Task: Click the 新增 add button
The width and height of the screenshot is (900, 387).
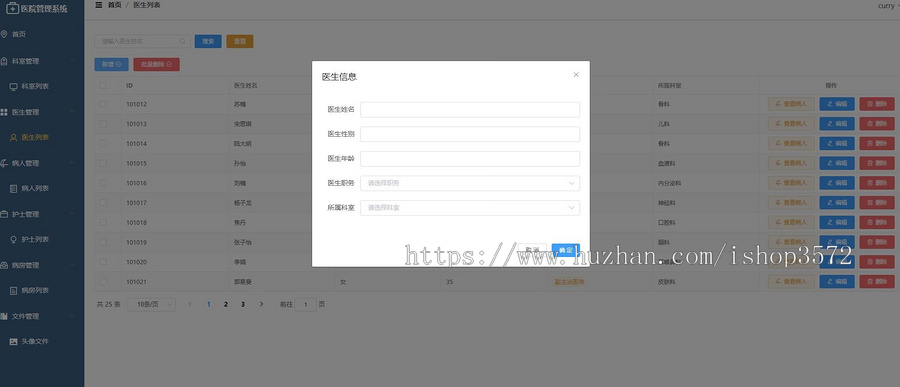Action: click(x=111, y=64)
